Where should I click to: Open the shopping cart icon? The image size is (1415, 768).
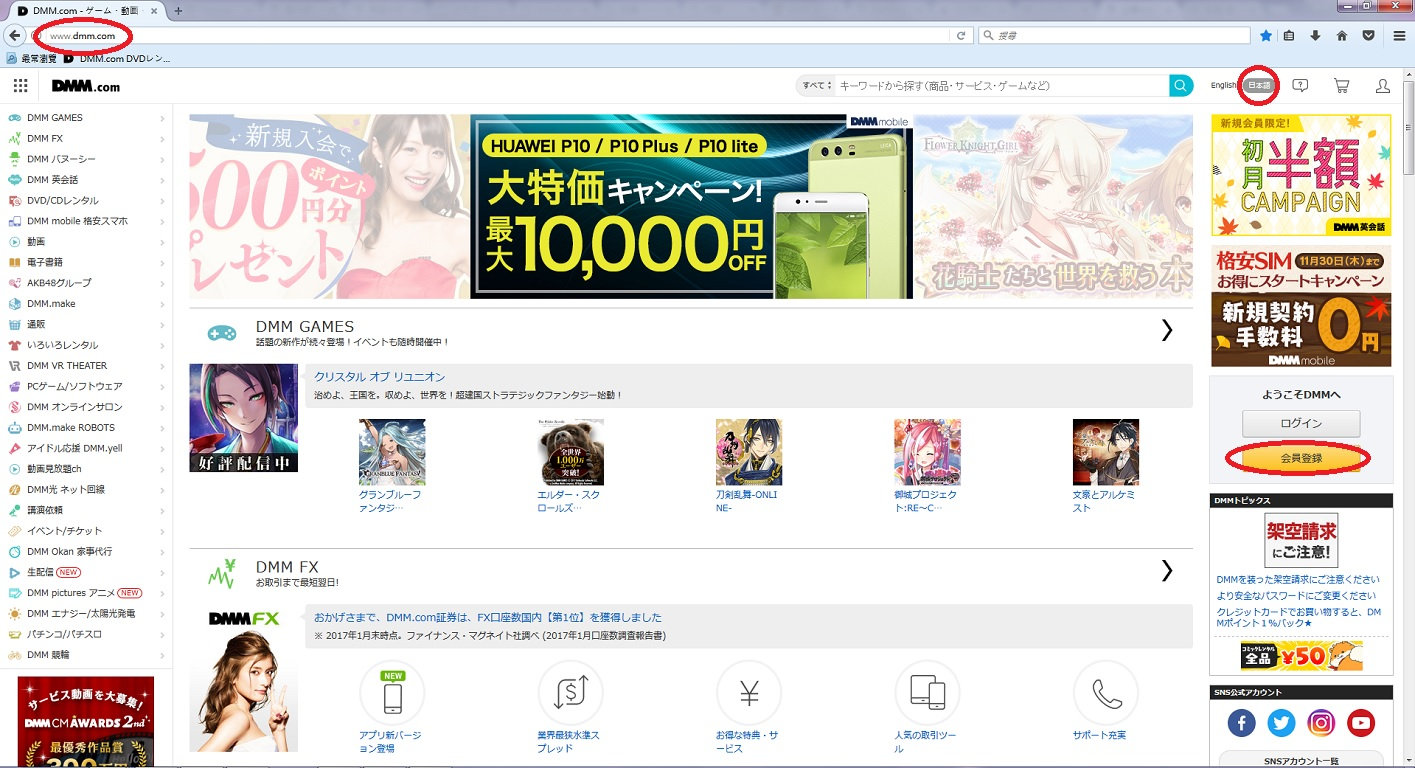click(x=1342, y=86)
